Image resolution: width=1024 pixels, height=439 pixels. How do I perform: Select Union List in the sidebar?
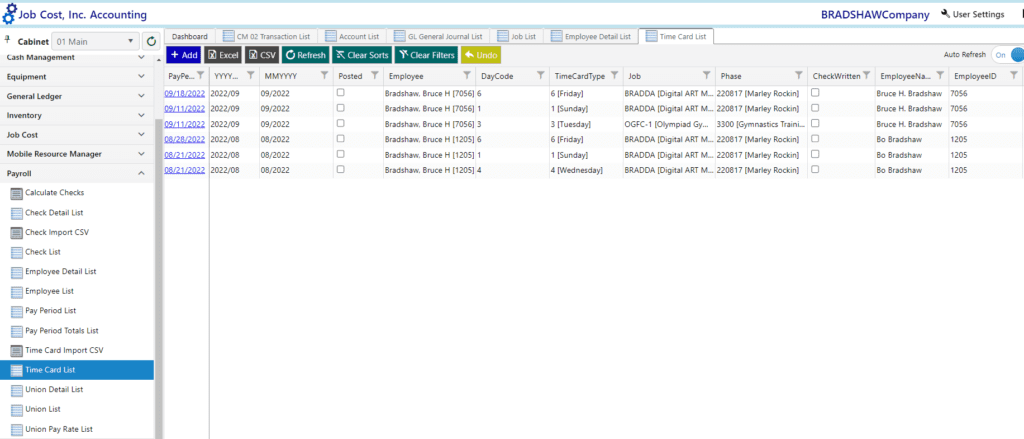[77, 409]
